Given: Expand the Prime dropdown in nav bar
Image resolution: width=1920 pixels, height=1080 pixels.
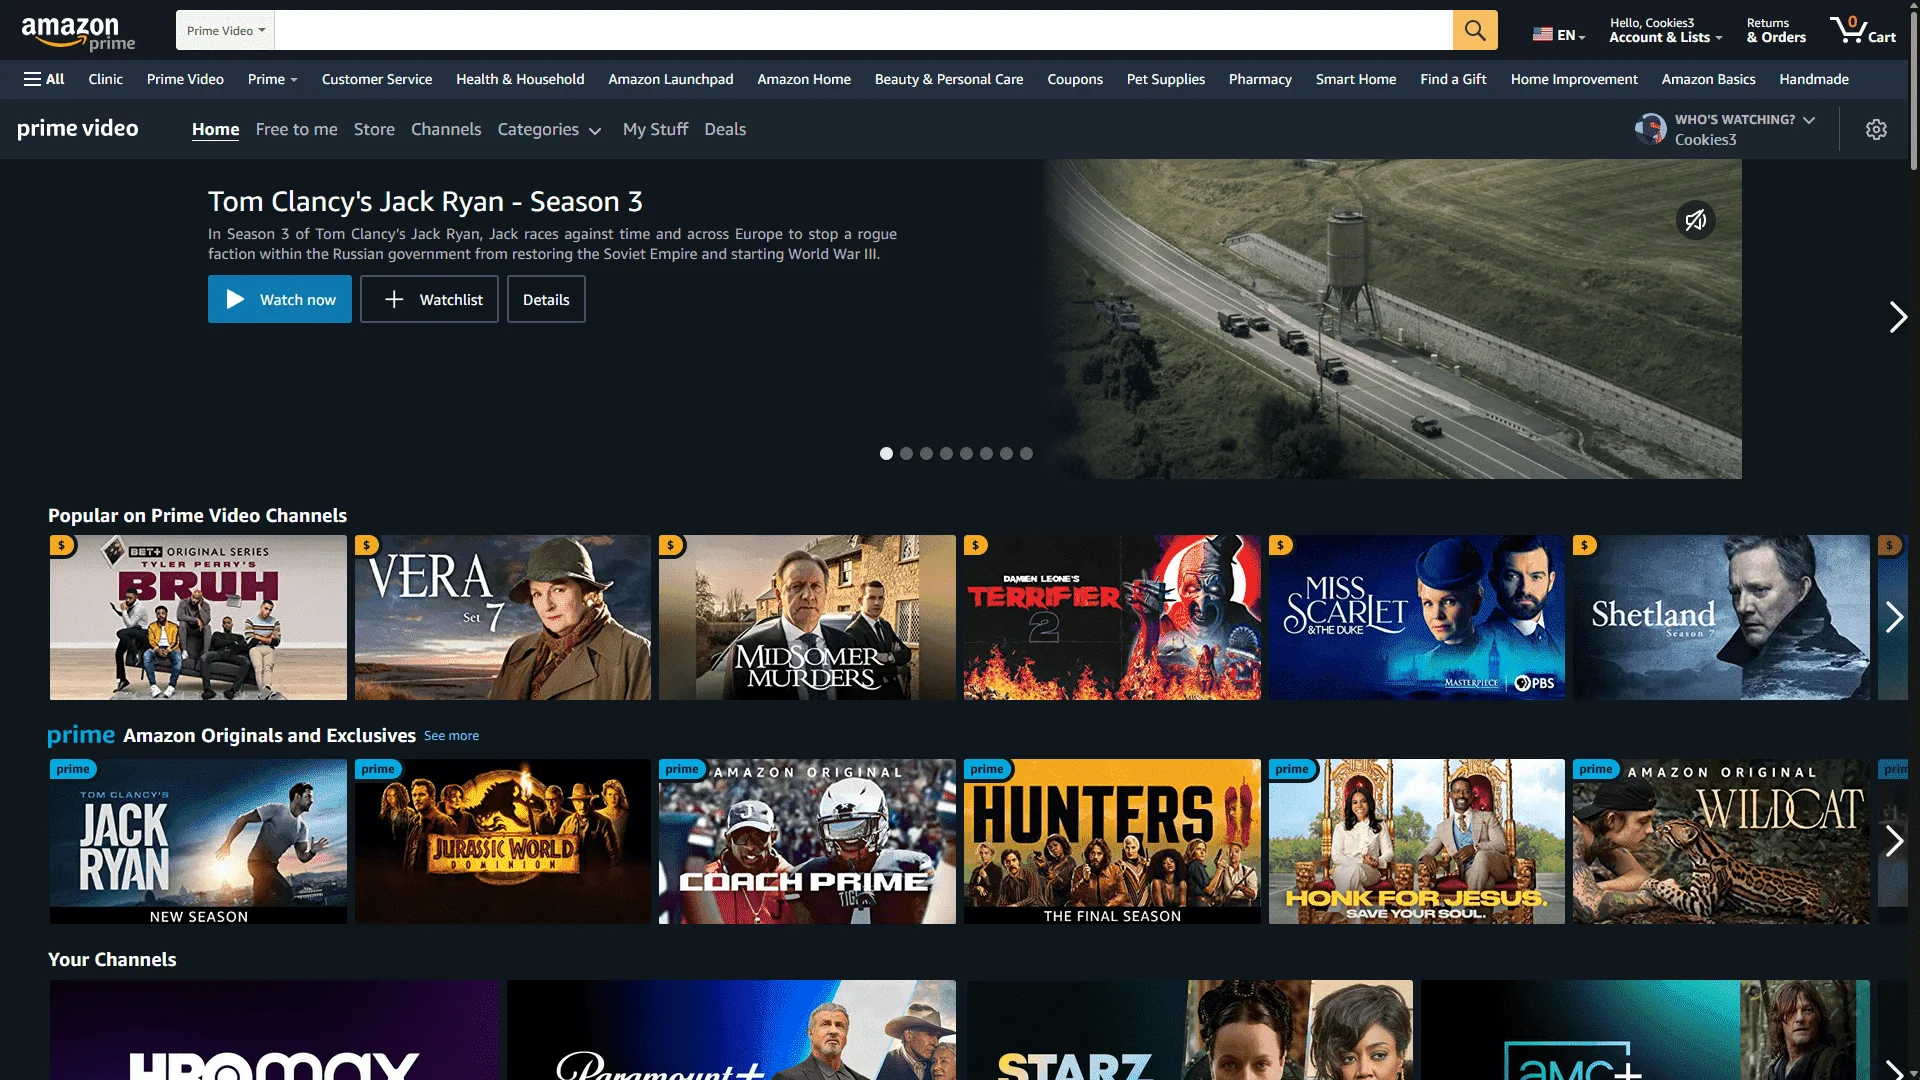Looking at the screenshot, I should tap(272, 79).
